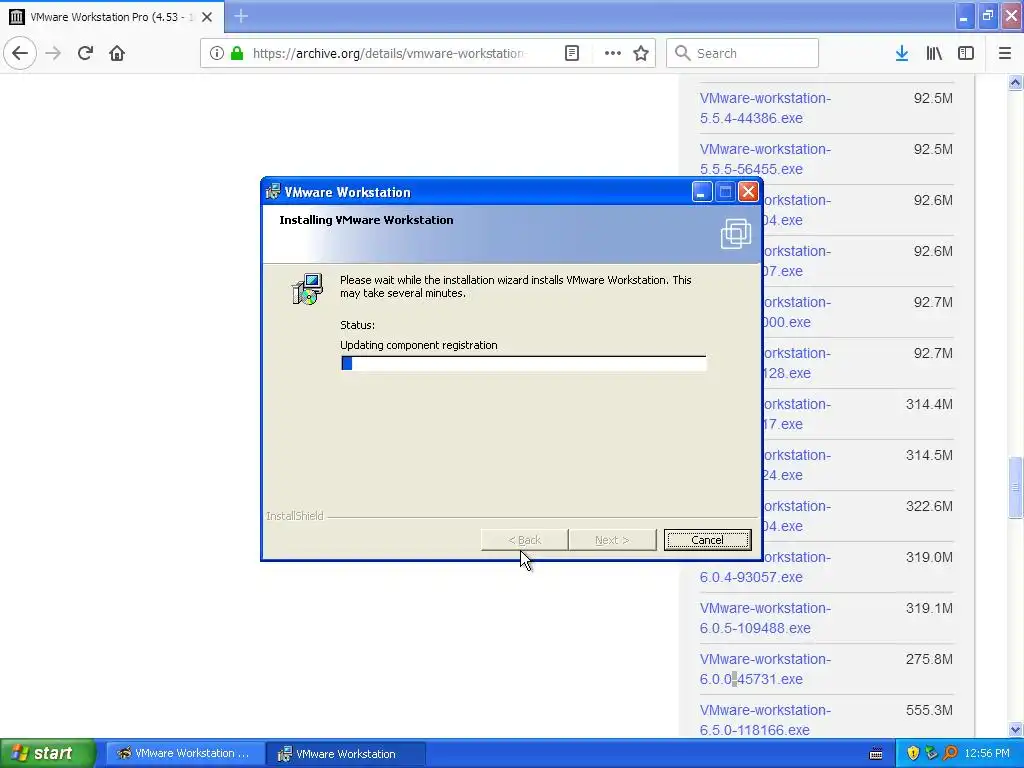Download VMware-workstation-6.0.4-93057.exe
1024x768 pixels.
tap(765, 567)
